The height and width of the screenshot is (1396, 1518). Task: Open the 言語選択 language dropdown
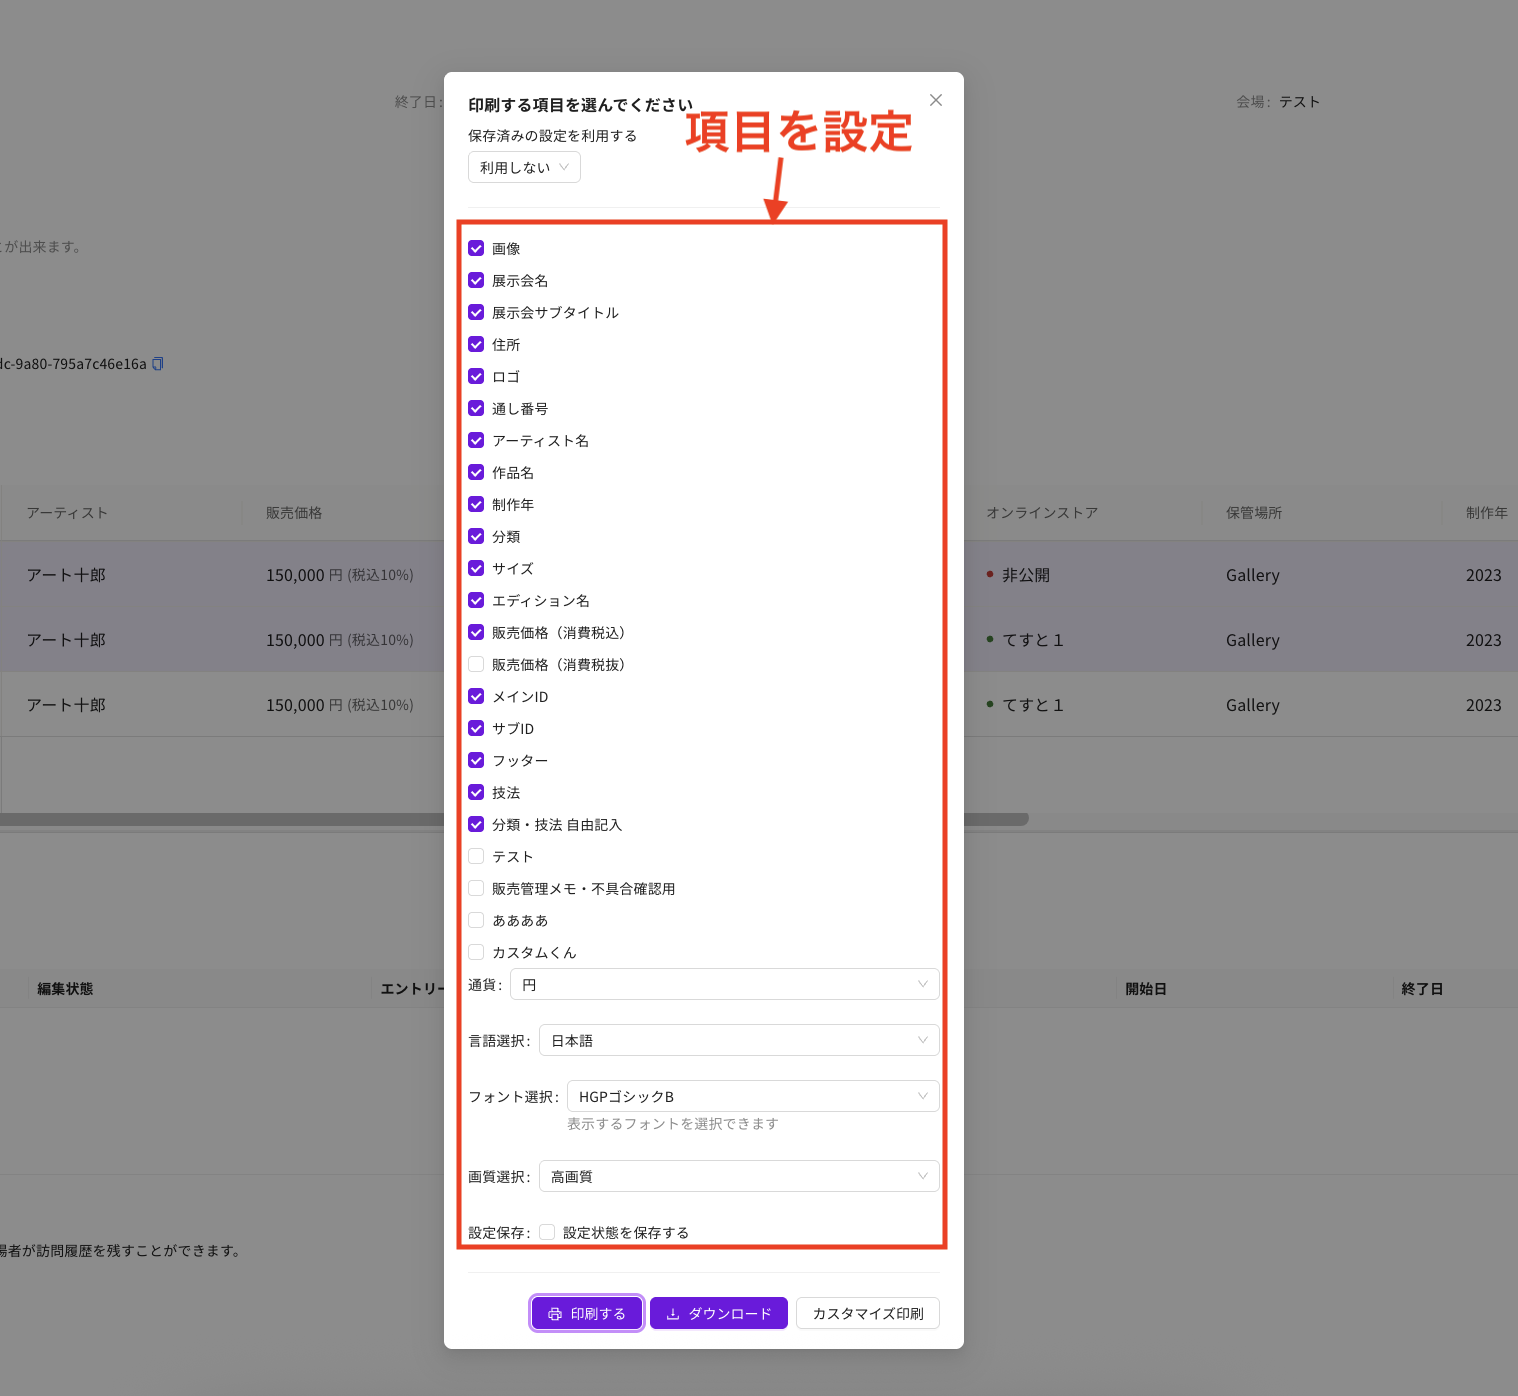pos(738,1040)
